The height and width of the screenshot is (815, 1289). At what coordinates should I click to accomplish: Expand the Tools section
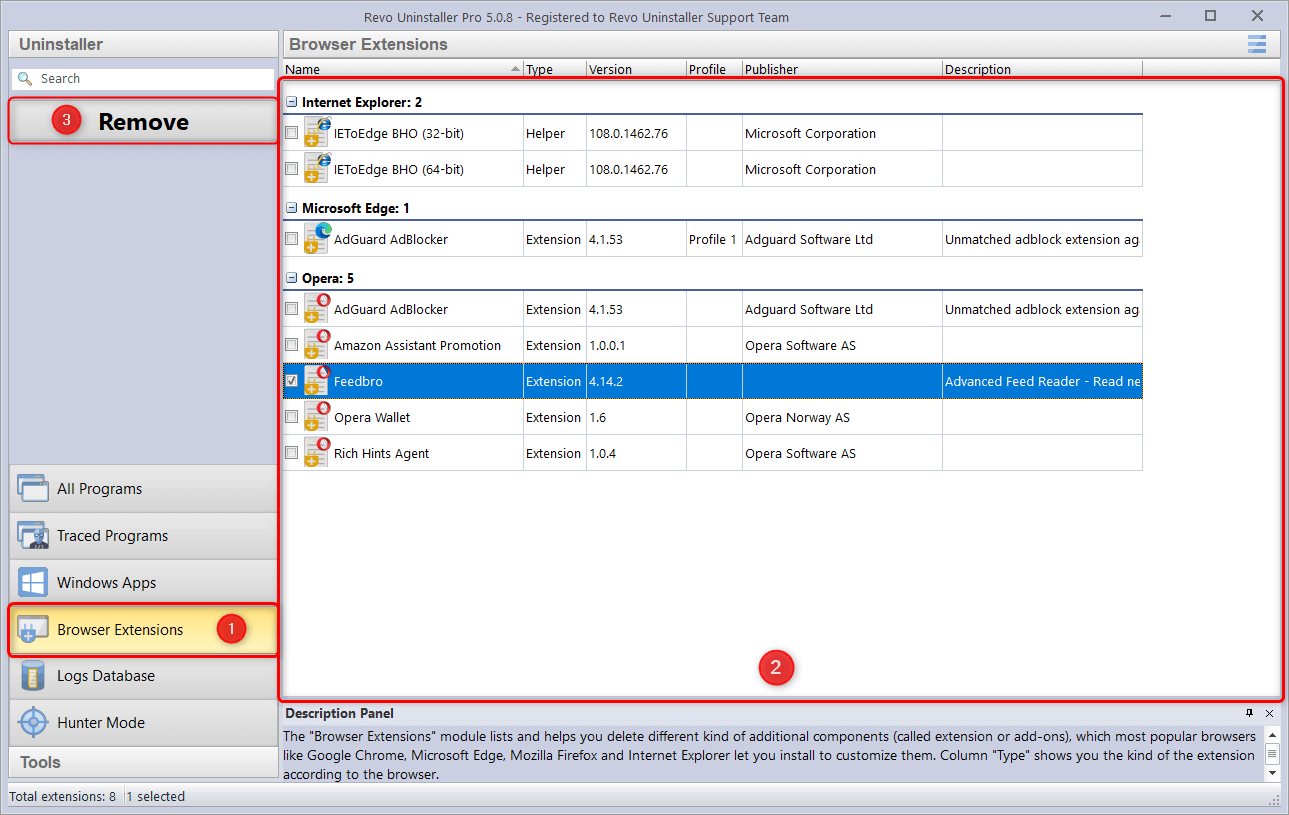[x=143, y=762]
